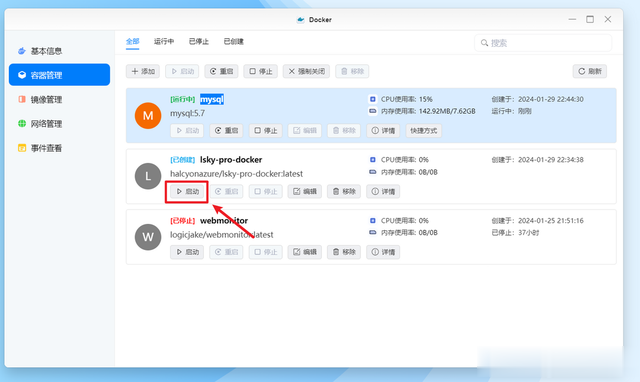Remove the webmonitor container

point(344,252)
